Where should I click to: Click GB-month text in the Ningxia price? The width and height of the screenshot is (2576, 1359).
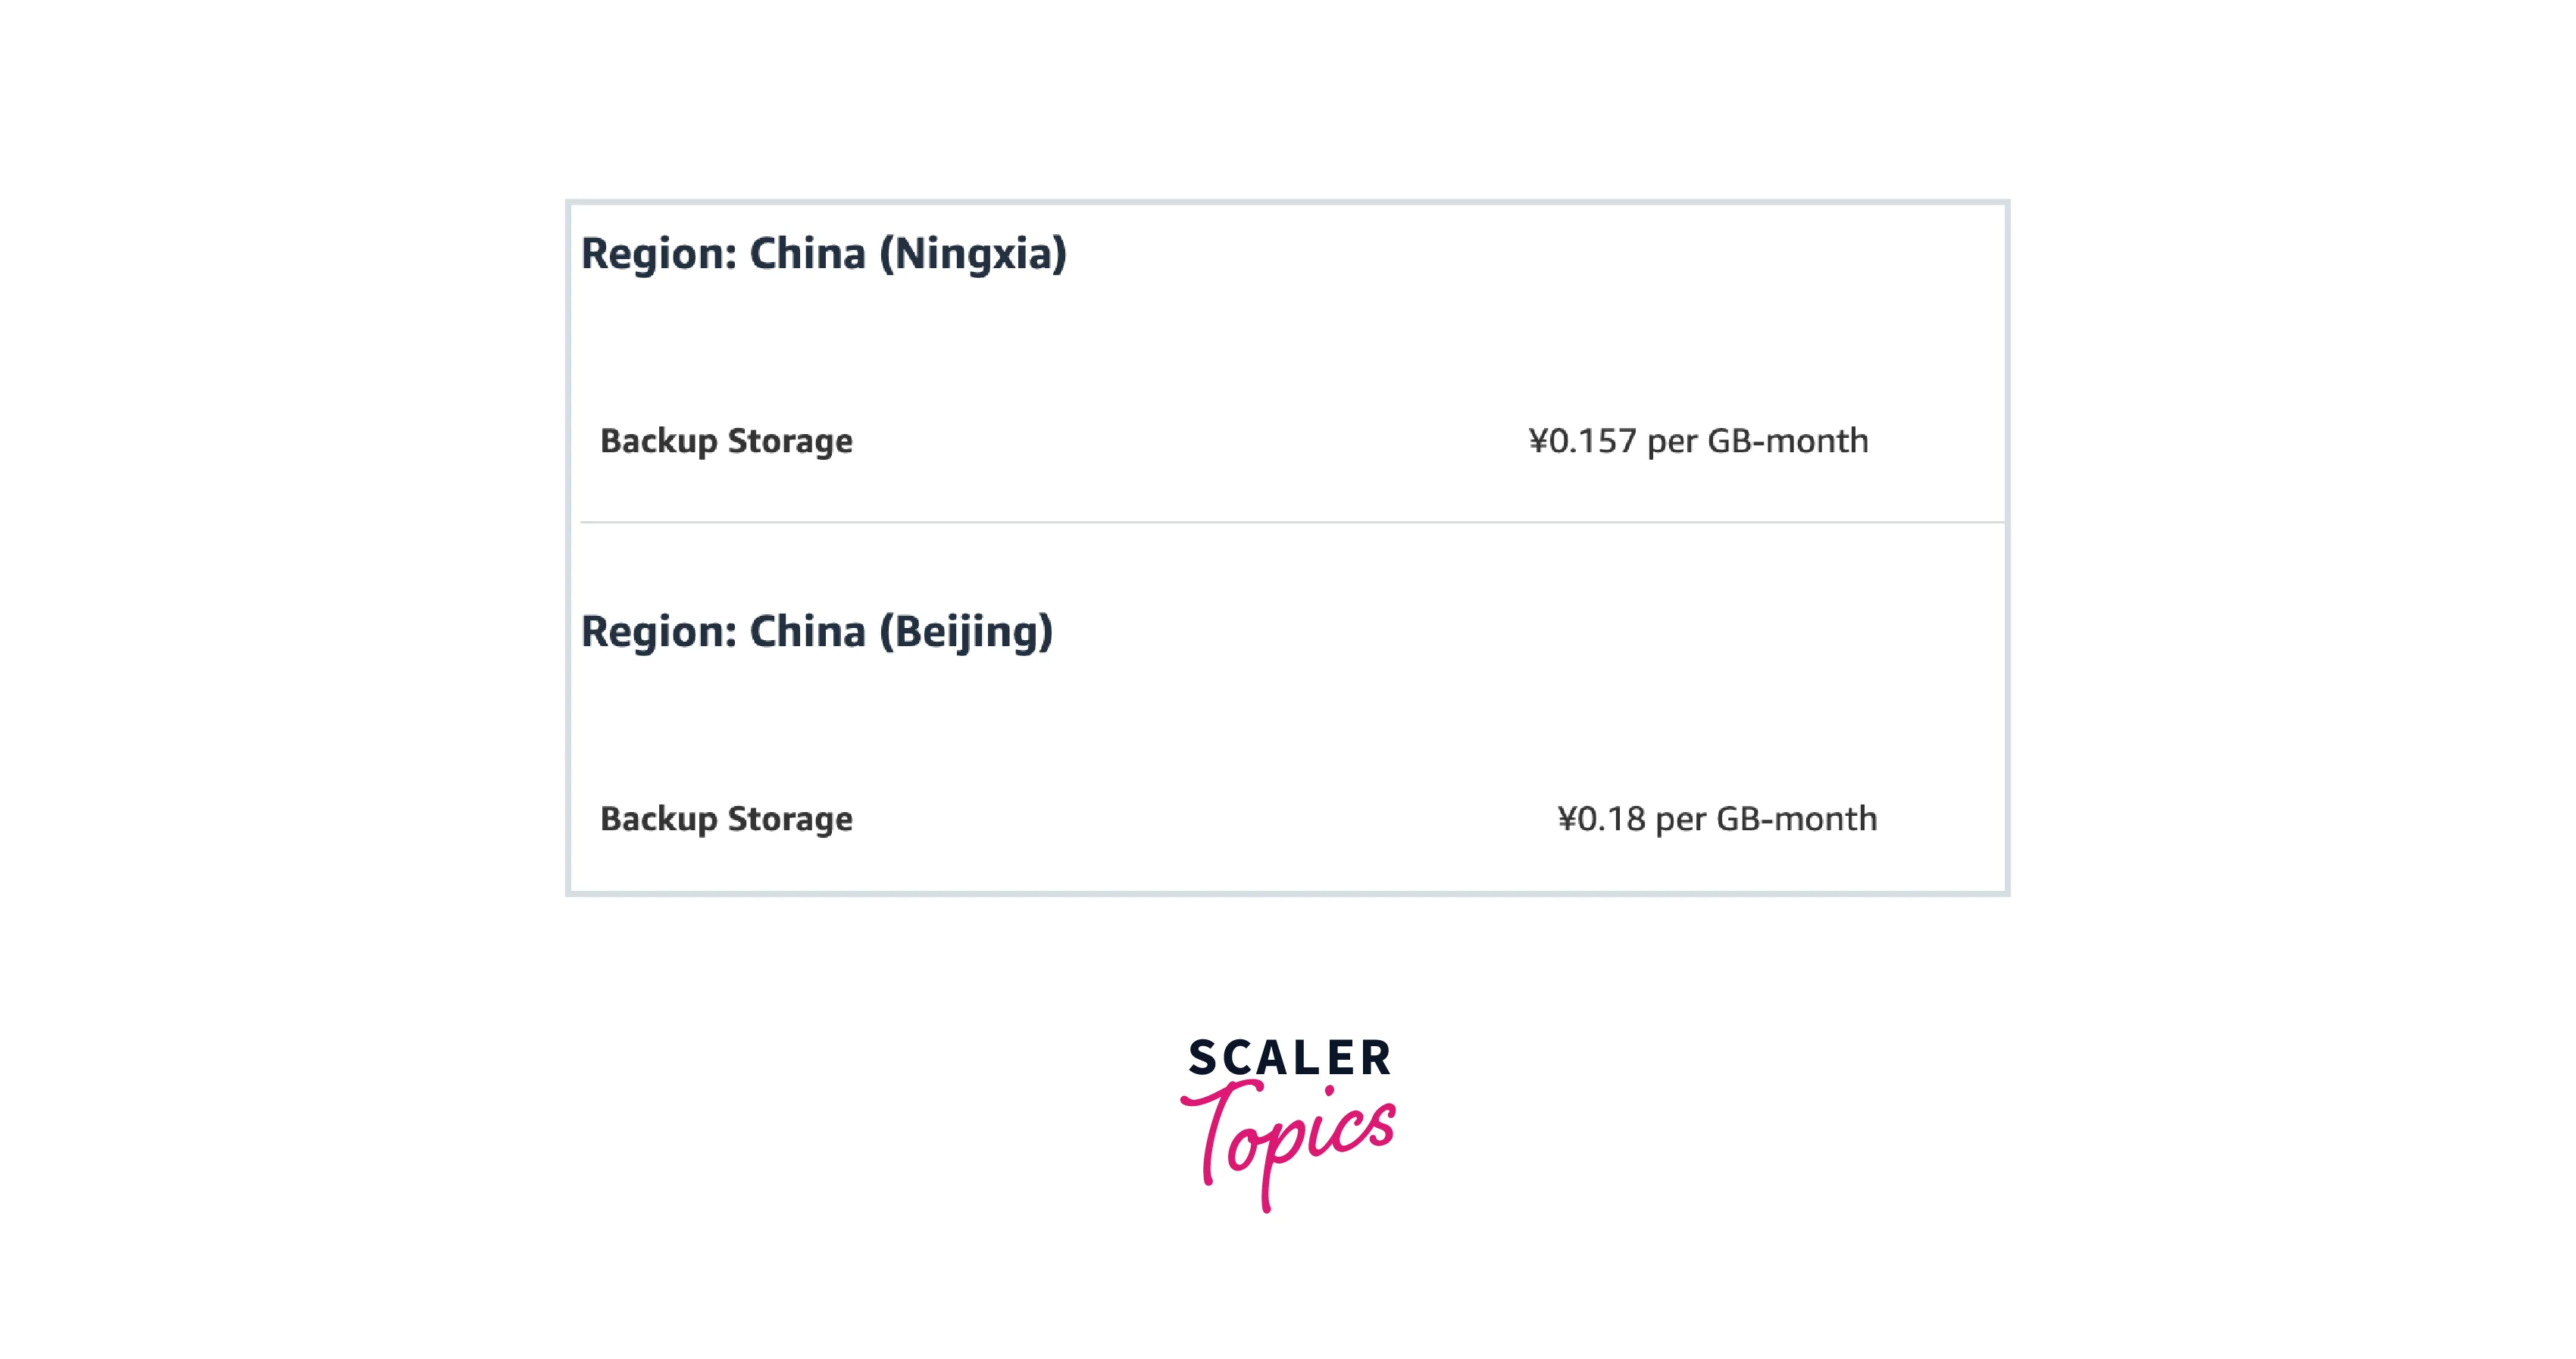1787,441
